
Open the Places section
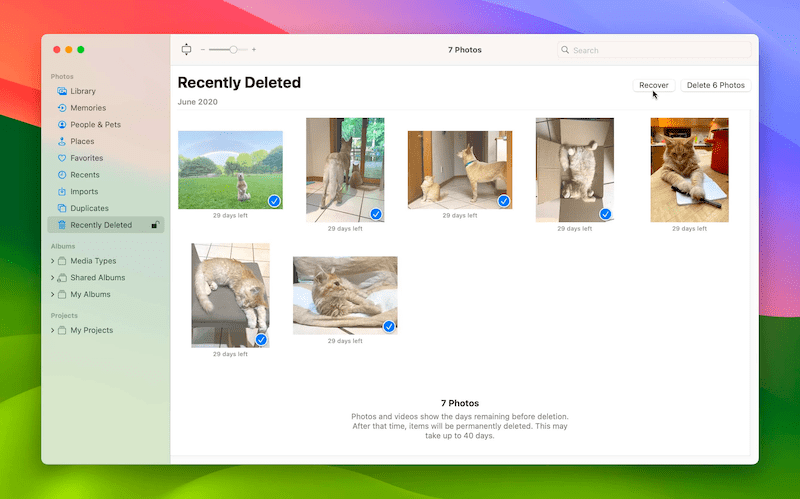[106, 141]
